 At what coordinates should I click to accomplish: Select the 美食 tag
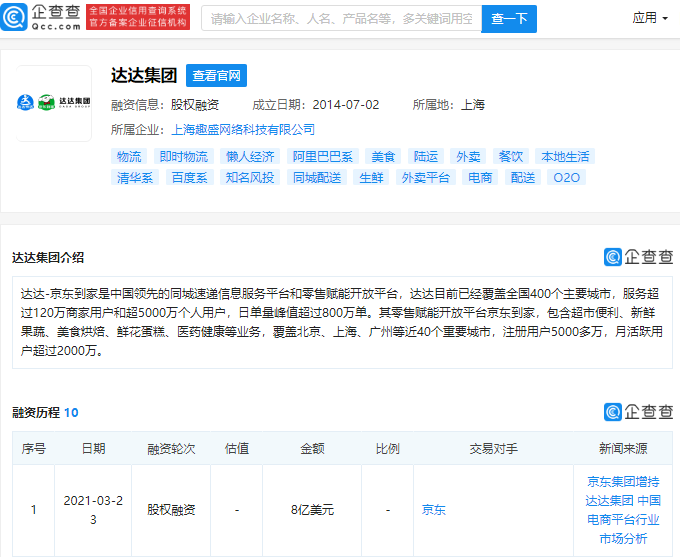tap(383, 157)
